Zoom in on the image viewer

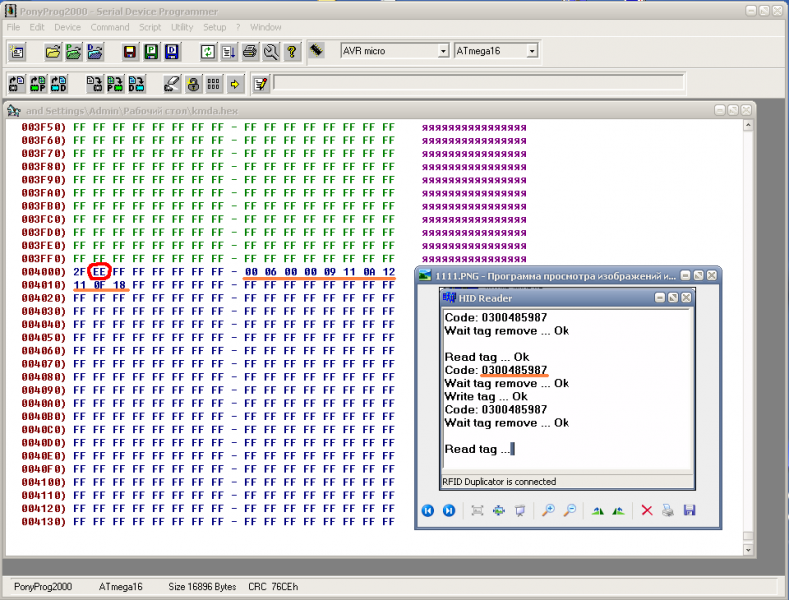tap(547, 511)
